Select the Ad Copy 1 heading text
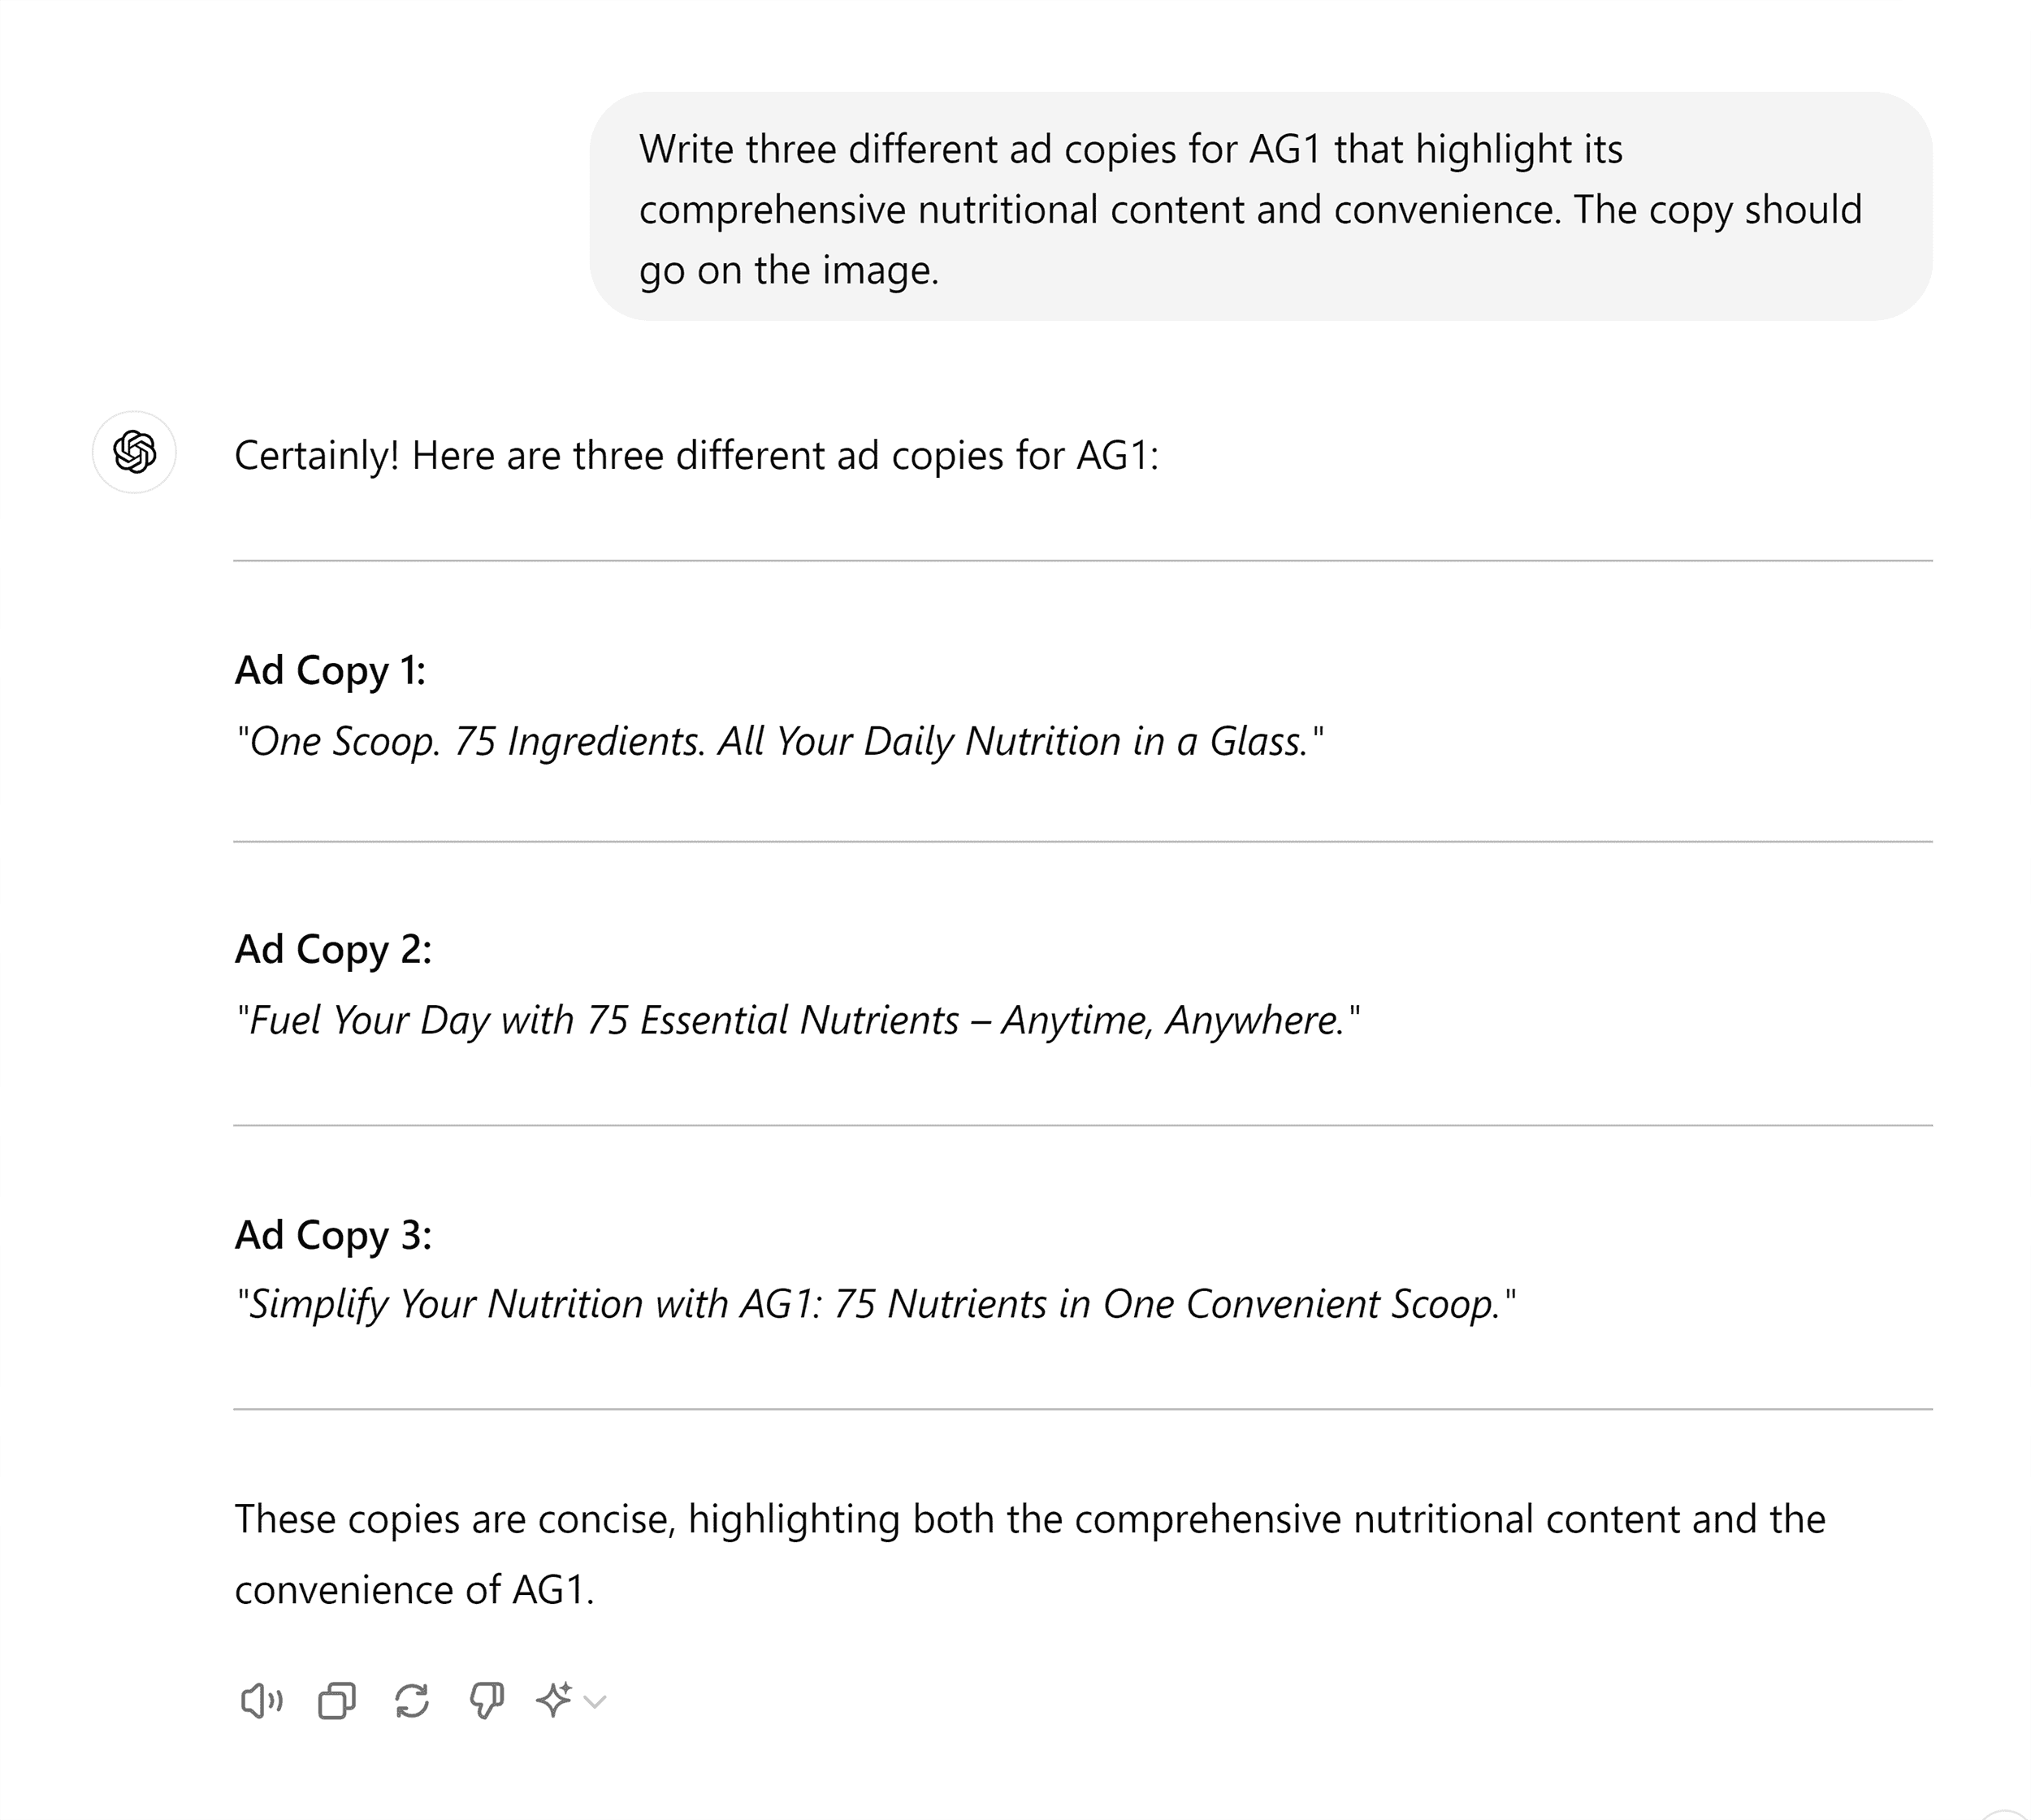The image size is (2031, 1820). [331, 672]
